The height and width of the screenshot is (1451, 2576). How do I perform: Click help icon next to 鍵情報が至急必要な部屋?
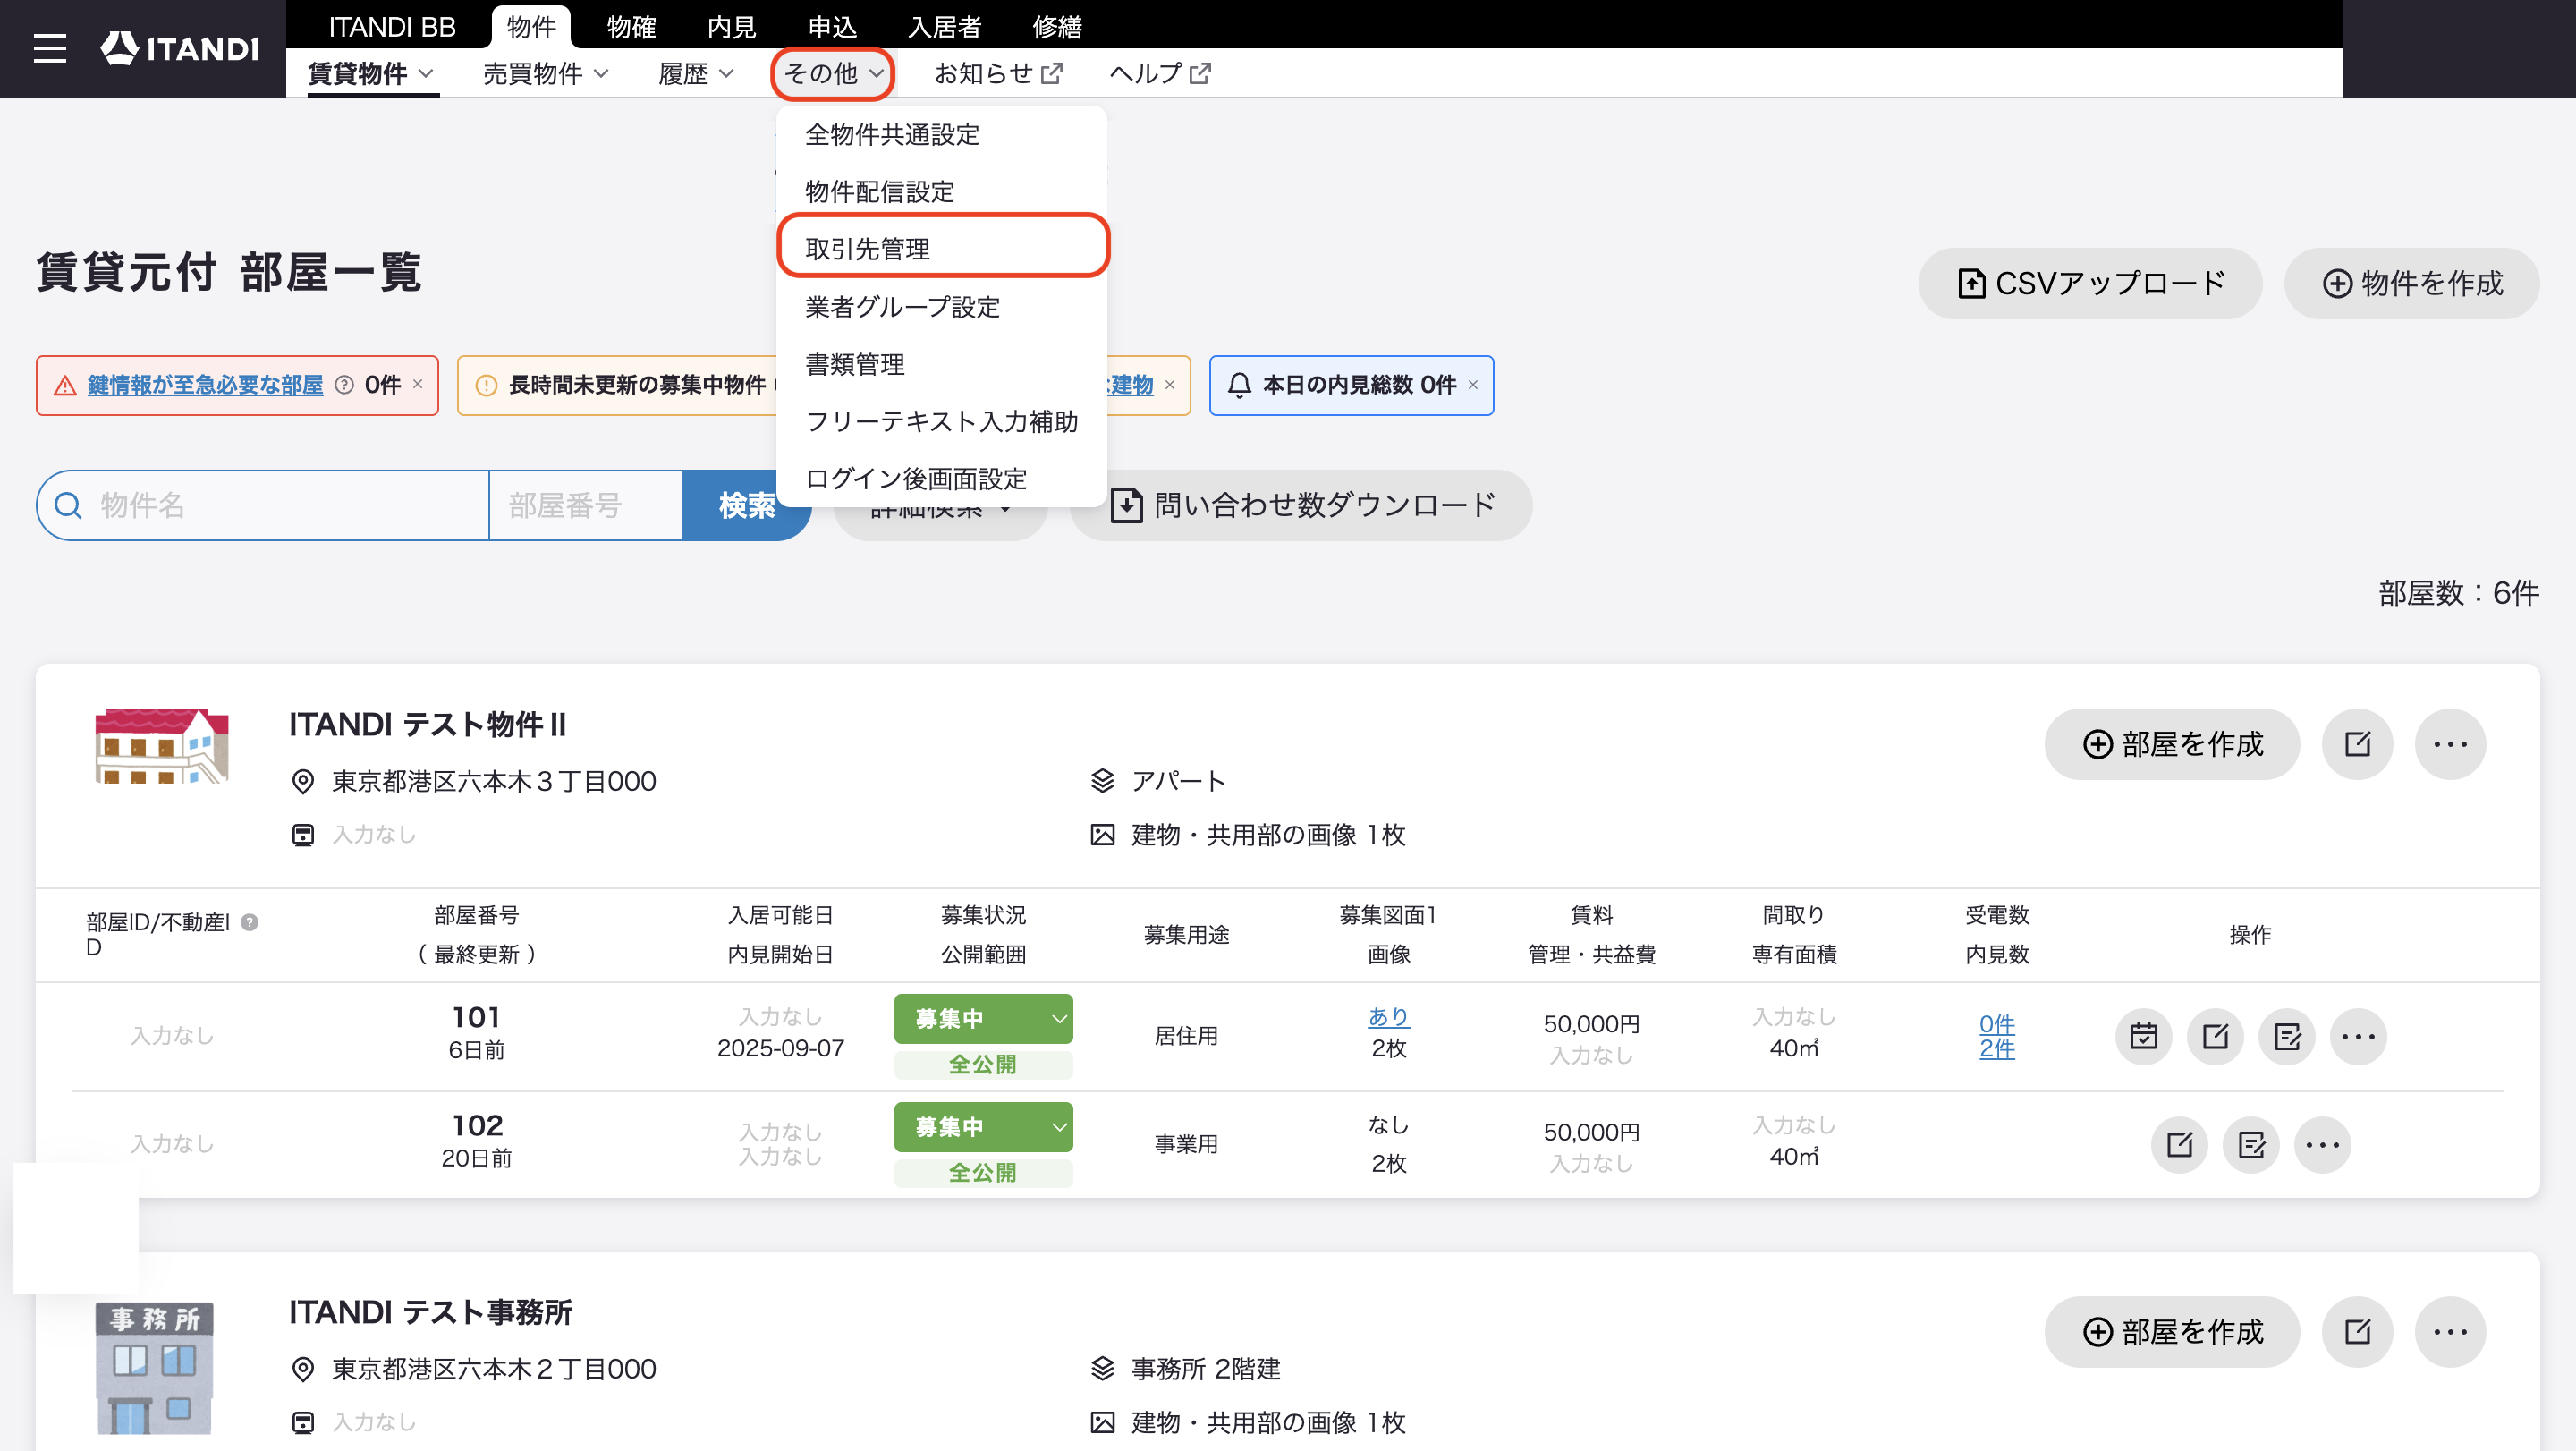(x=344, y=385)
